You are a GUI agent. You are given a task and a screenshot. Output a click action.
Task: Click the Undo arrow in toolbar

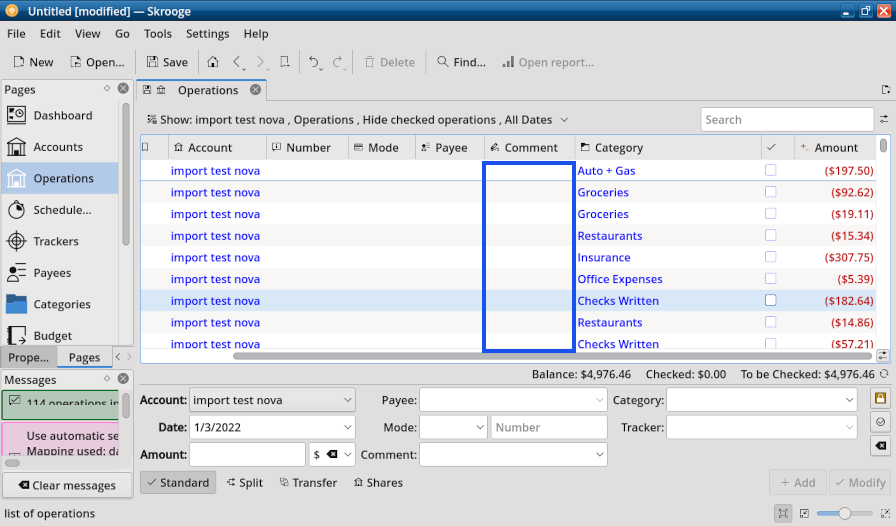point(314,62)
